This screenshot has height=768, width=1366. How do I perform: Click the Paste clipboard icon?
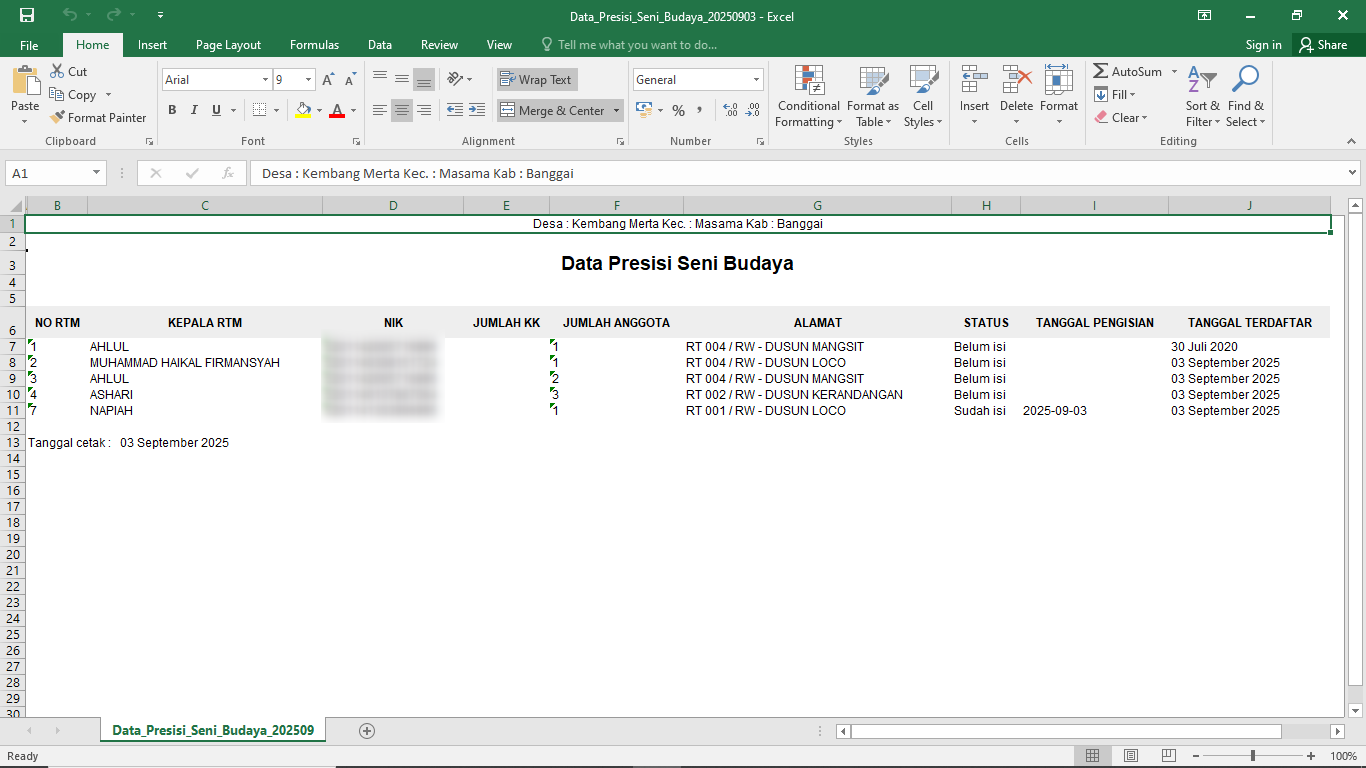point(25,82)
